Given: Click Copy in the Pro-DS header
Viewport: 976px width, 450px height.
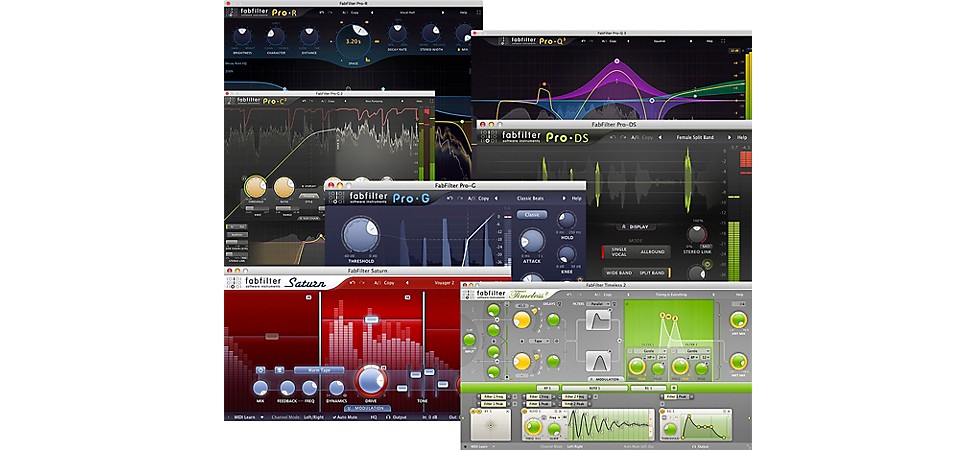Looking at the screenshot, I should click(x=647, y=138).
